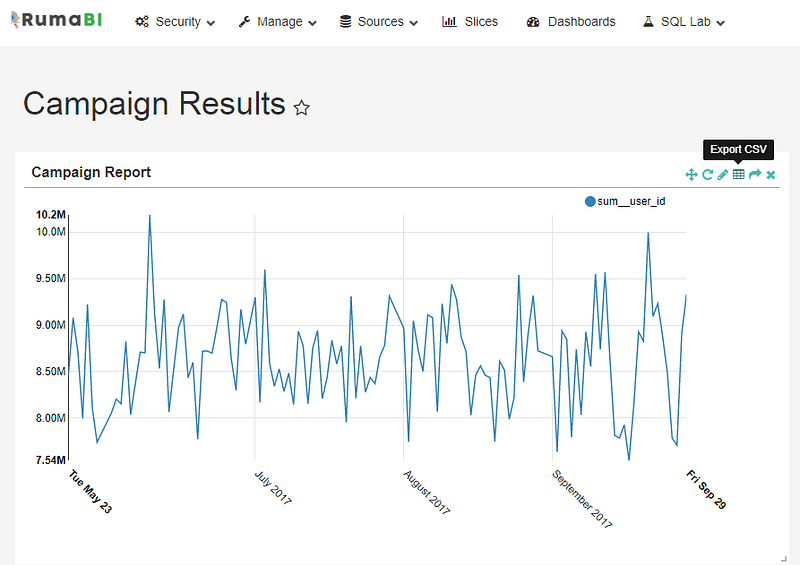The height and width of the screenshot is (565, 800).
Task: Click the Campaign Results dashboard title
Action: point(154,104)
